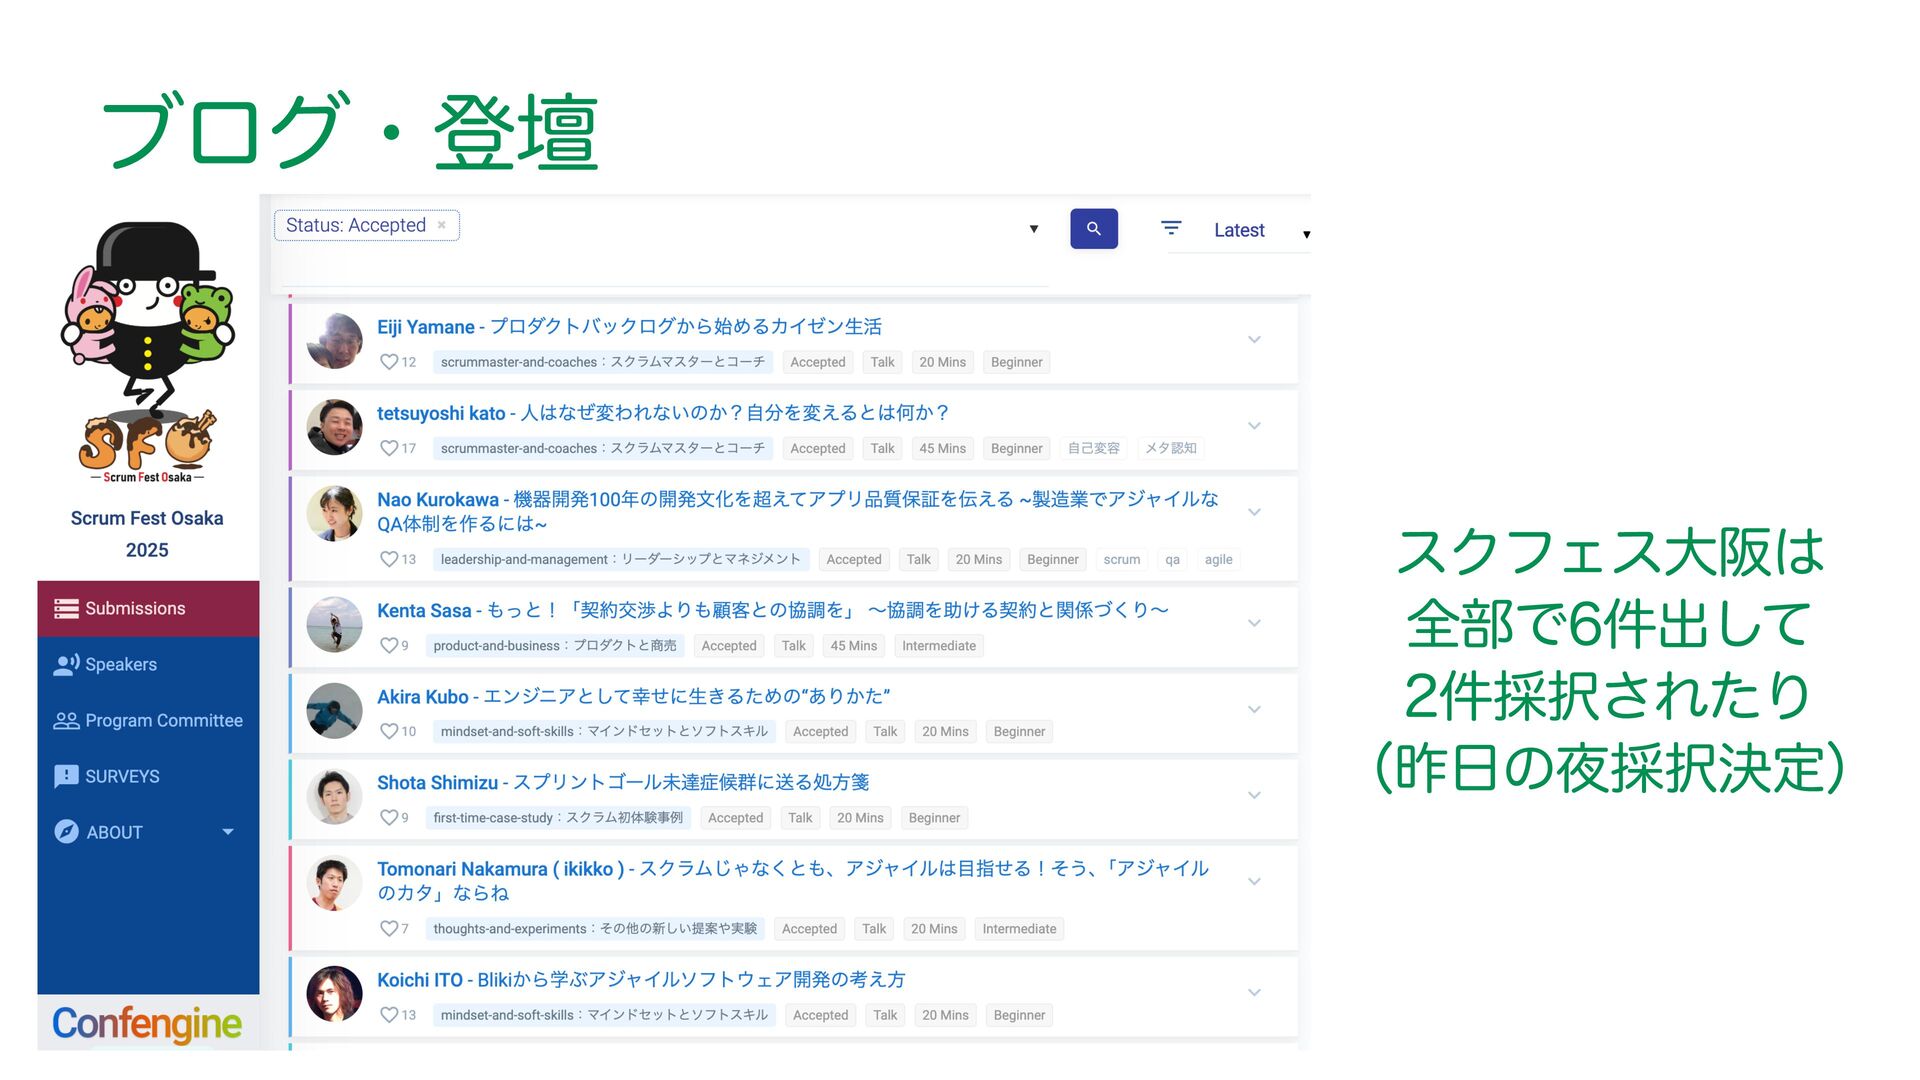Click the agile tag
The height and width of the screenshot is (1080, 1920).
point(1218,559)
